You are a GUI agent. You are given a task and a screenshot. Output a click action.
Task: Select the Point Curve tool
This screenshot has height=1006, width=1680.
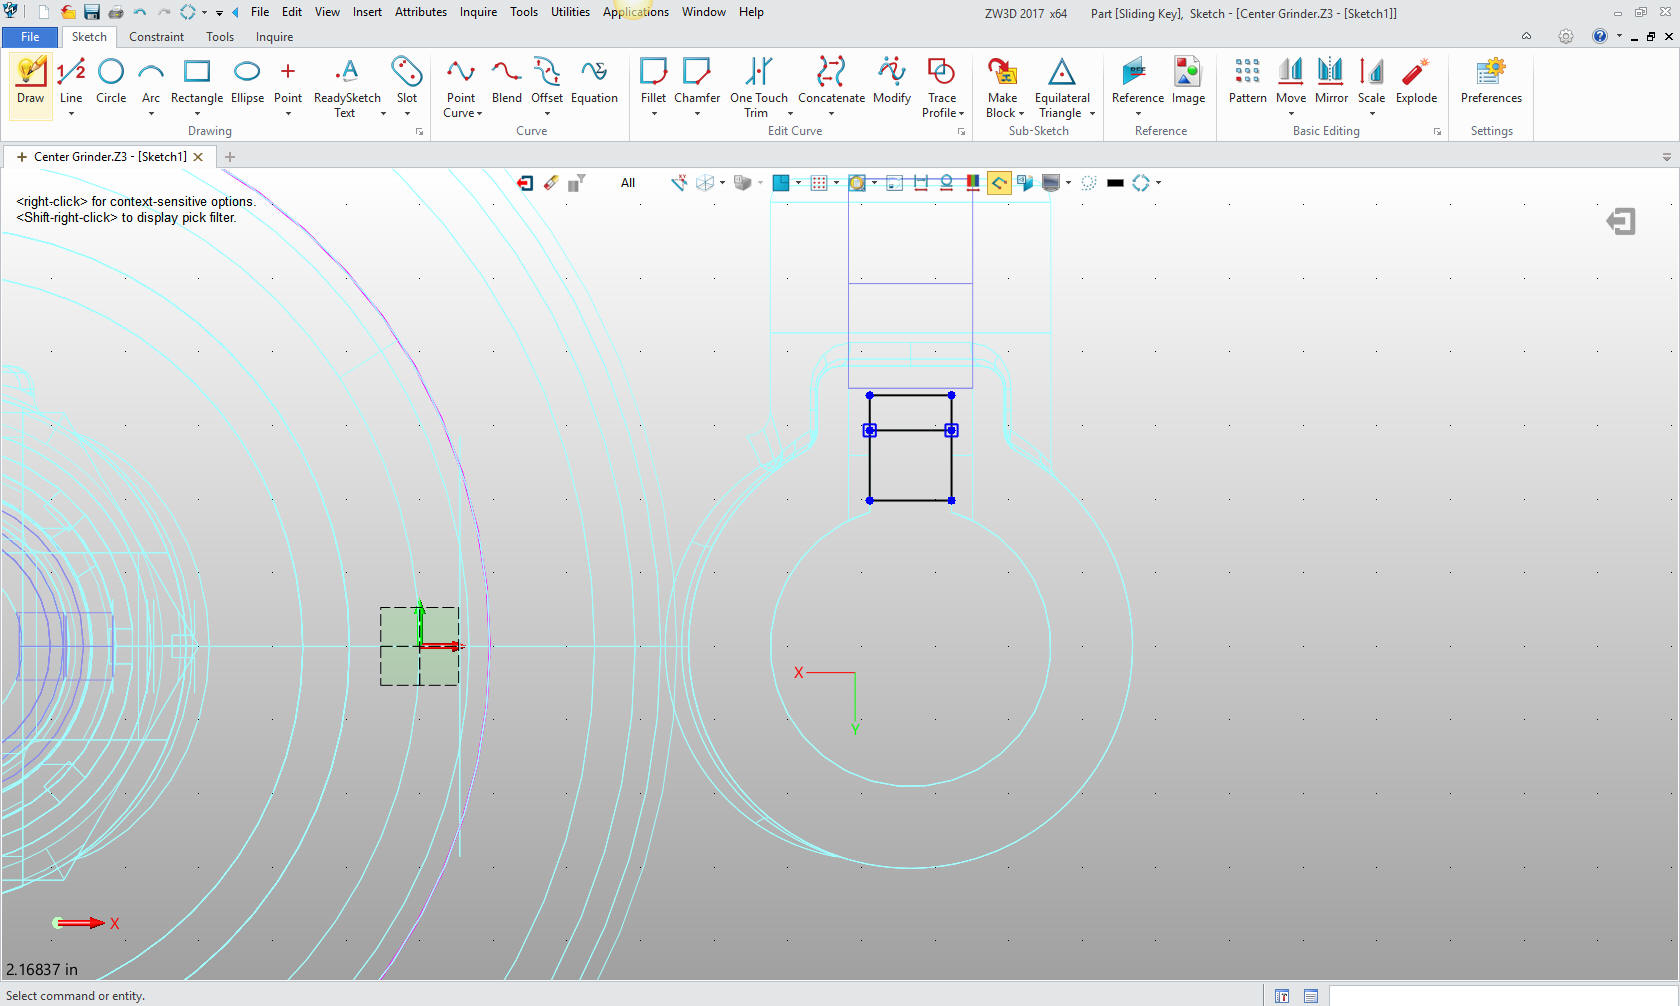(461, 88)
